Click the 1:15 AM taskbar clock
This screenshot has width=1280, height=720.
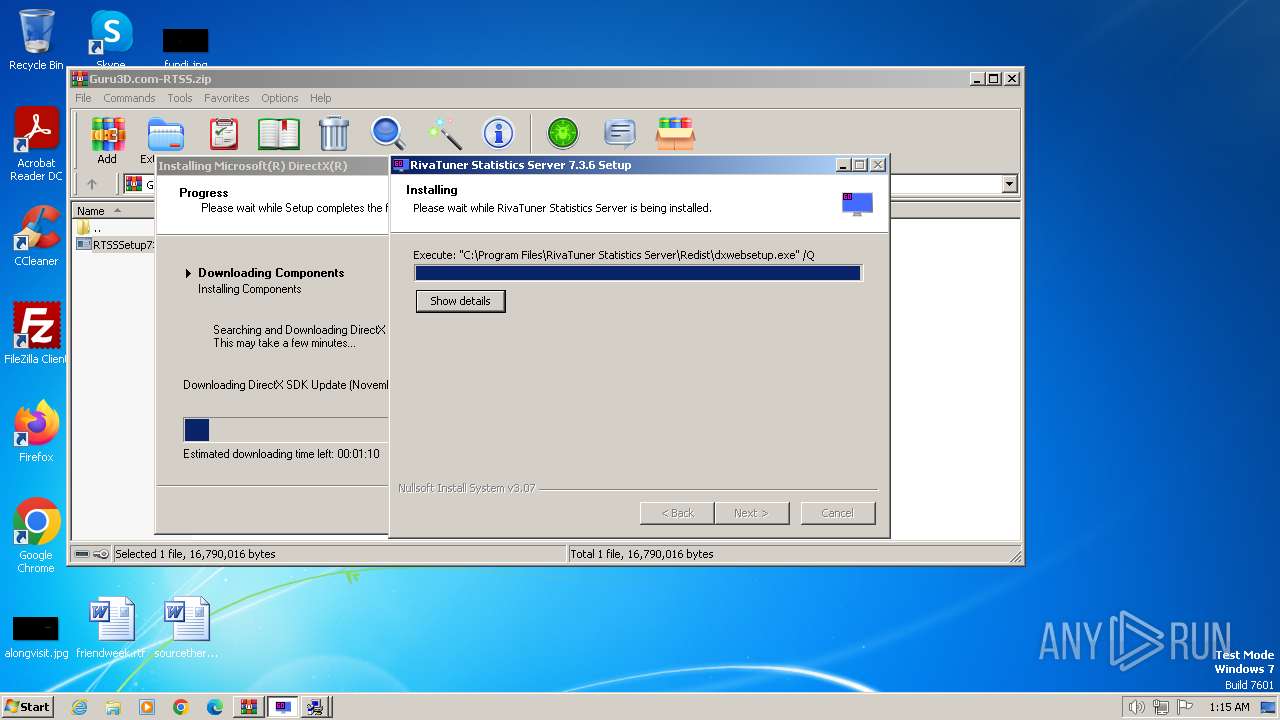pyautogui.click(x=1229, y=707)
